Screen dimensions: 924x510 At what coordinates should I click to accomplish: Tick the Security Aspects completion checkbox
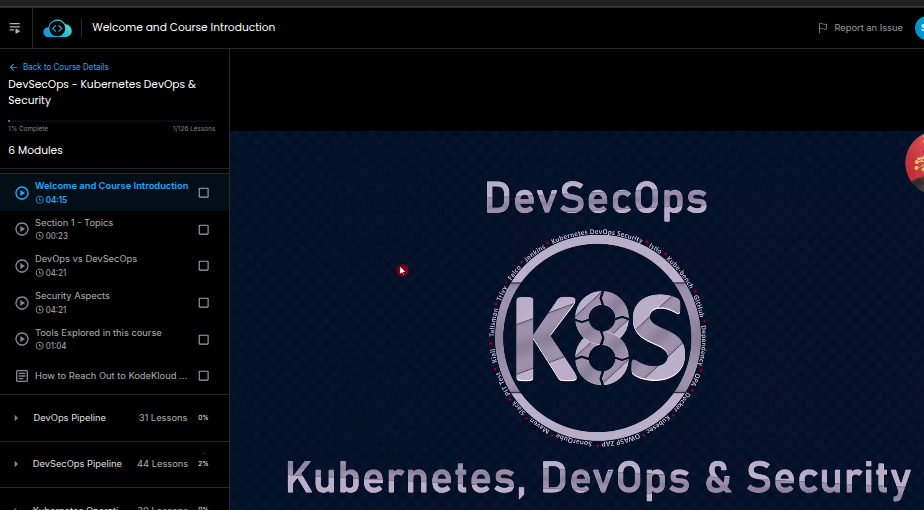[204, 303]
